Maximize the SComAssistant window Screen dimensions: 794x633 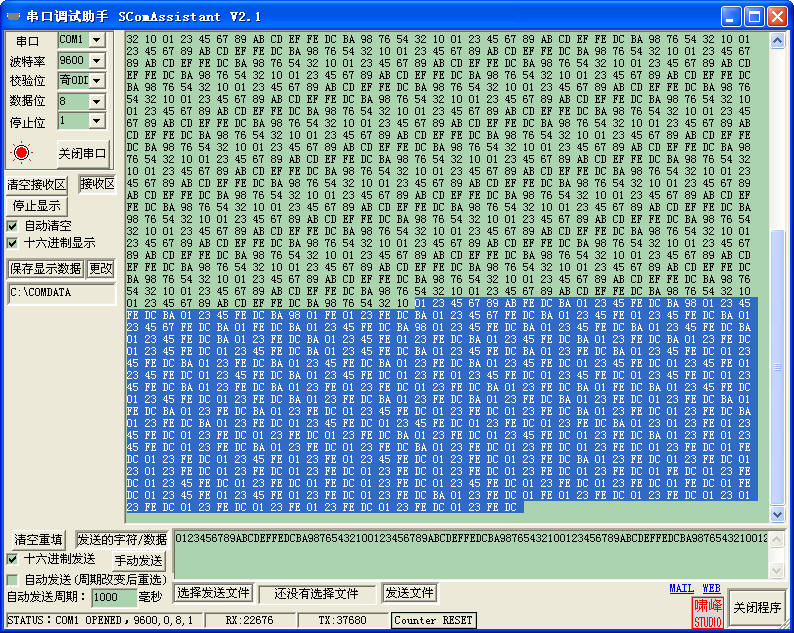pos(754,17)
